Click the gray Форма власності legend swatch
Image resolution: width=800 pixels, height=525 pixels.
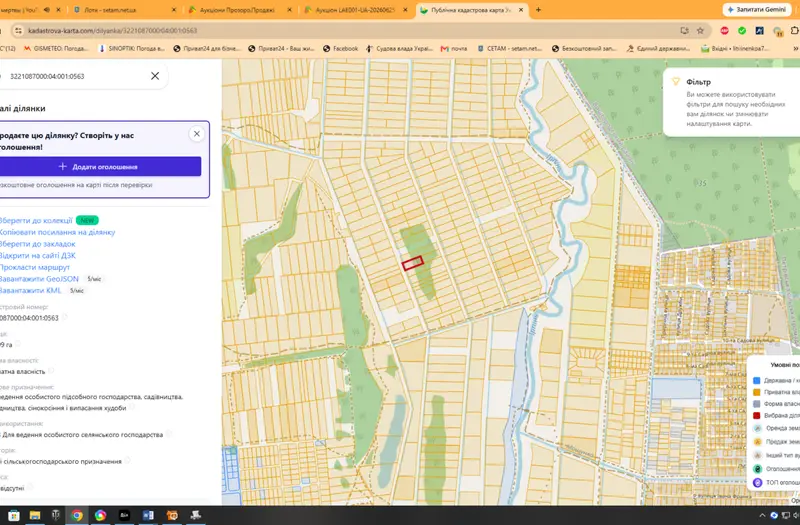(757, 404)
